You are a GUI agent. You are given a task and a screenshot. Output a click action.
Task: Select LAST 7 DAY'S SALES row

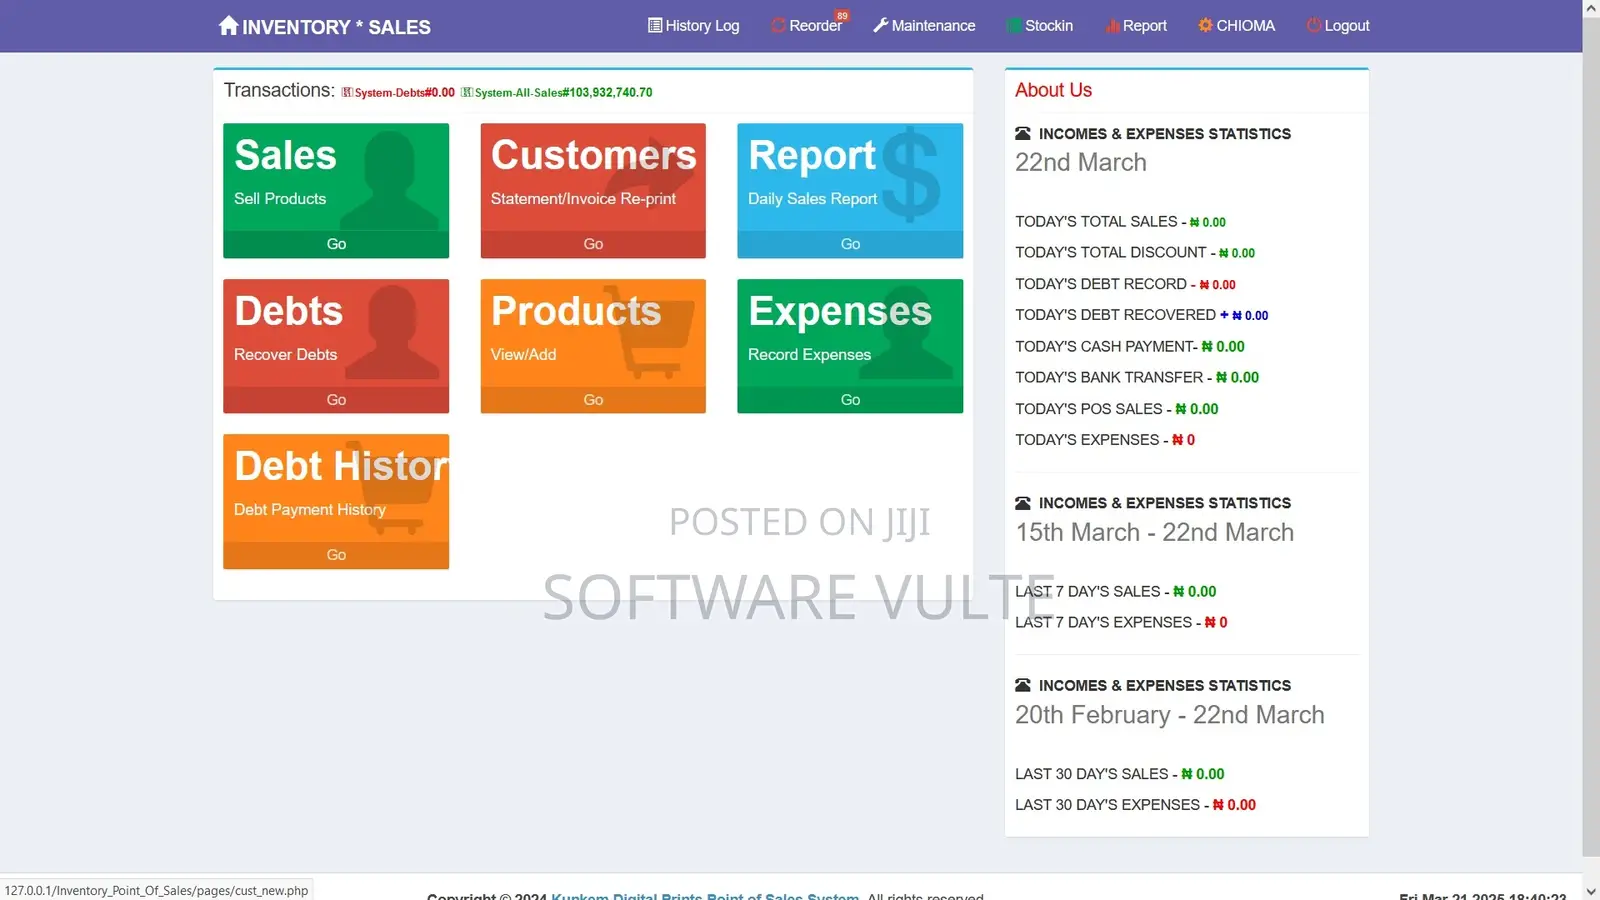[x=1116, y=591]
